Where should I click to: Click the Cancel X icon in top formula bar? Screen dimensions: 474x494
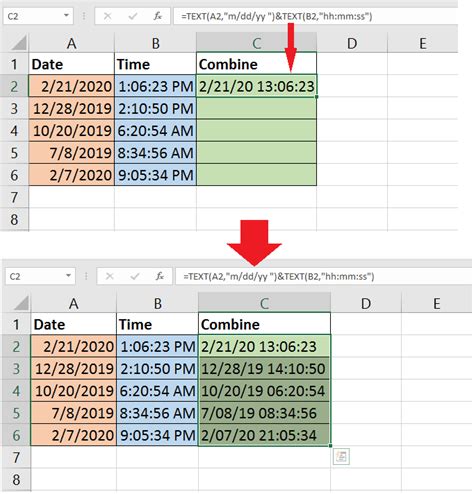(107, 16)
